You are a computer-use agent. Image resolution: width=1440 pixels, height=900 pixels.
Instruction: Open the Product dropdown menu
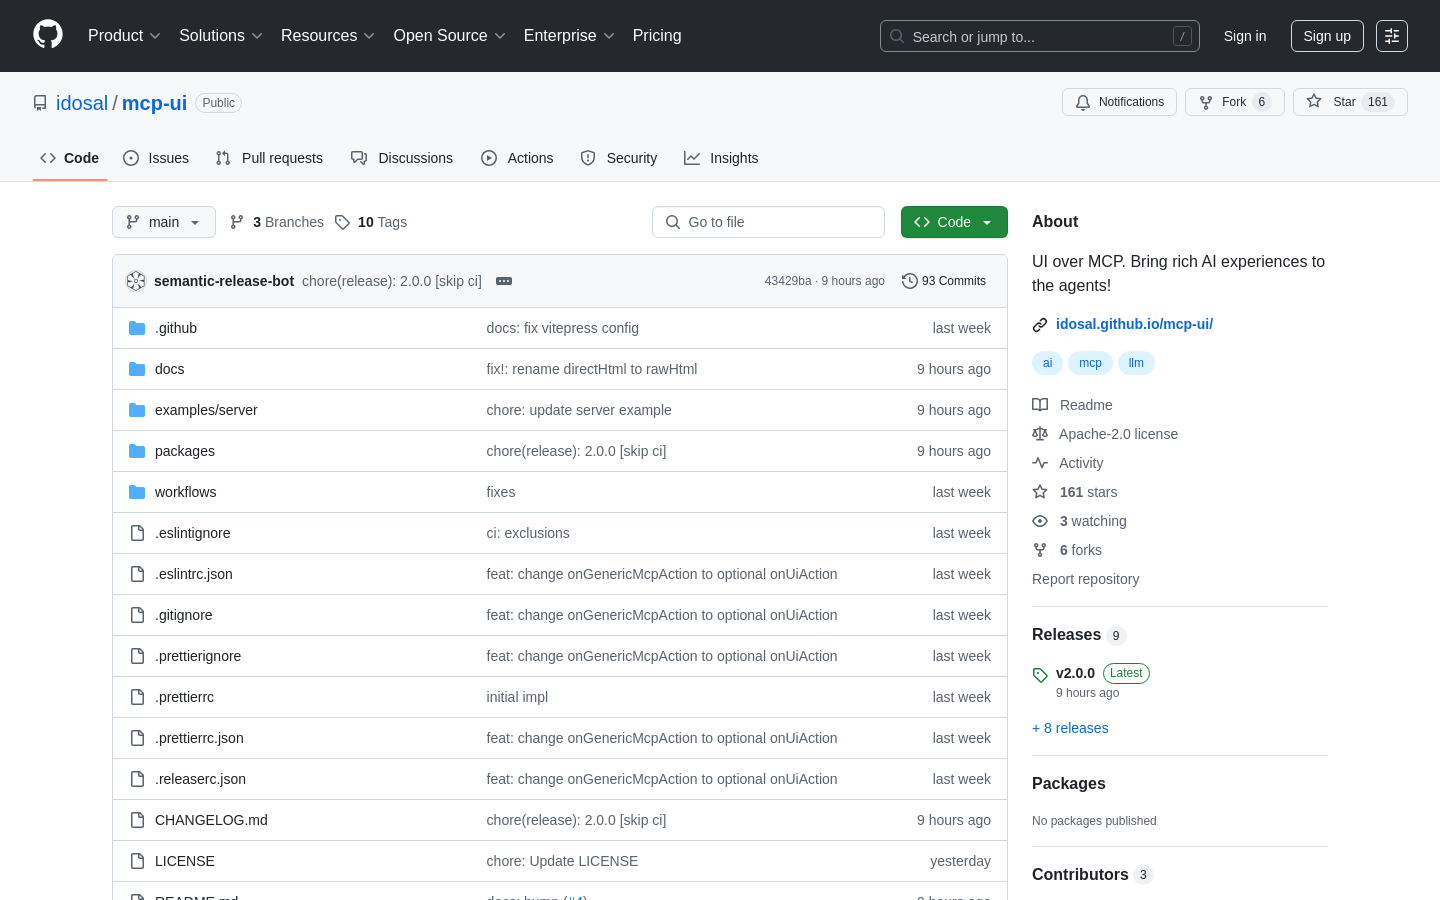[124, 36]
